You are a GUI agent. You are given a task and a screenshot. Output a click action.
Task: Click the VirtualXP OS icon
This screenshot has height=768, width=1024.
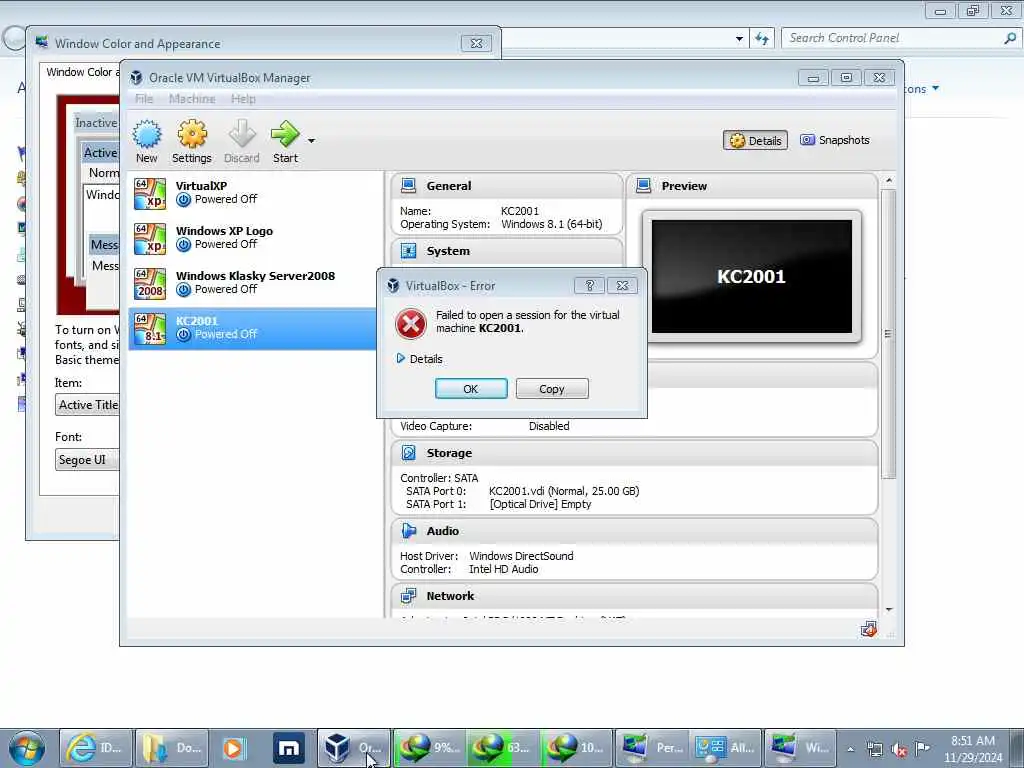click(x=150, y=193)
